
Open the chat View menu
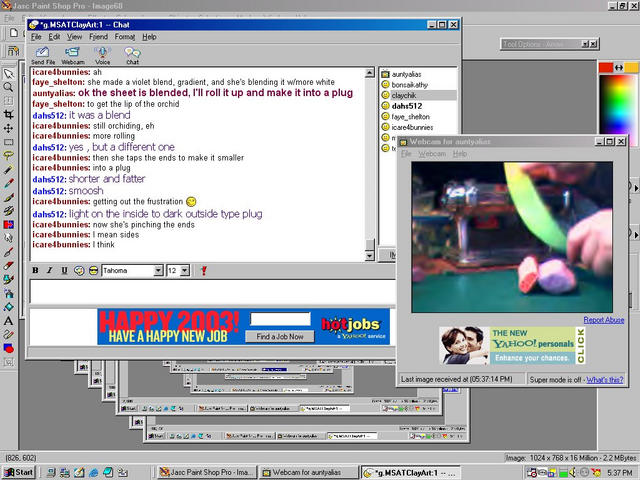pyautogui.click(x=74, y=37)
